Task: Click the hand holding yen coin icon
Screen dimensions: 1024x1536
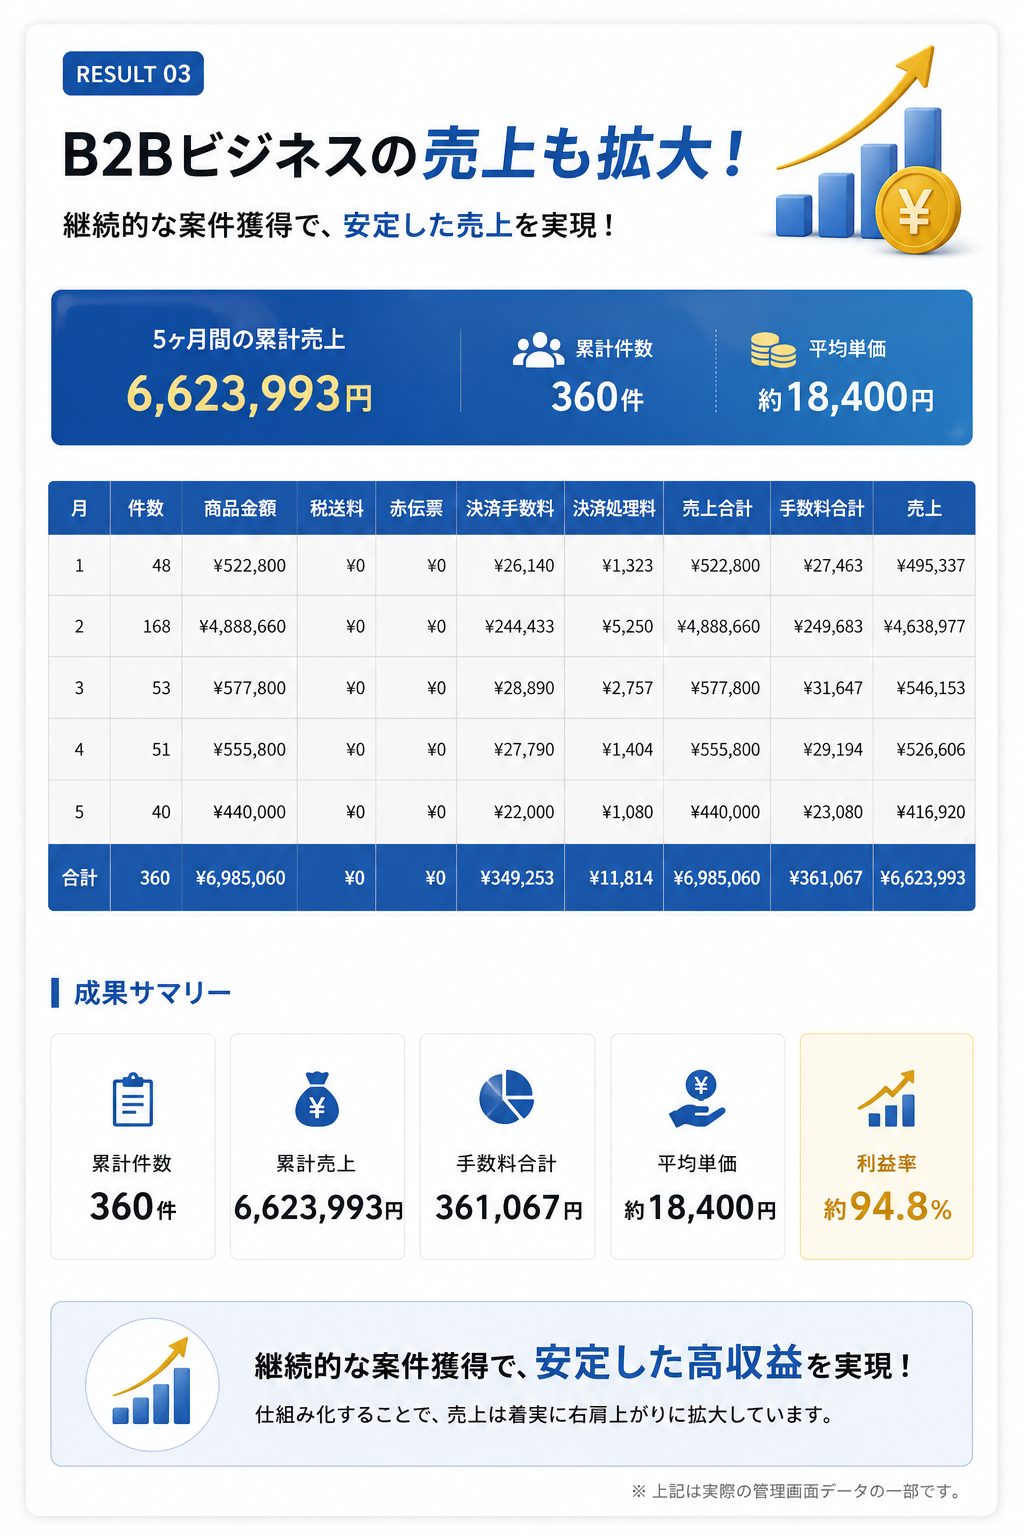Action: point(698,1099)
